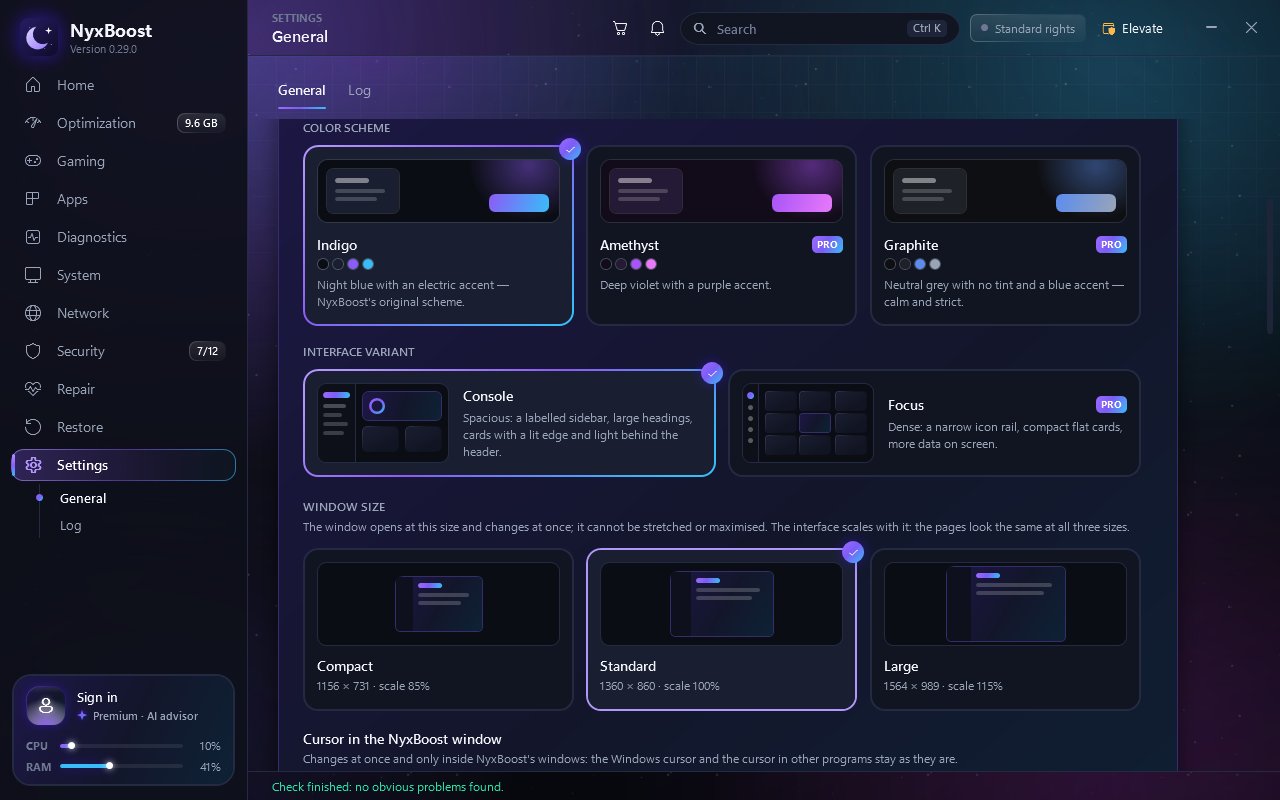Click the Restore history icon
The height and width of the screenshot is (800, 1280).
click(x=34, y=427)
